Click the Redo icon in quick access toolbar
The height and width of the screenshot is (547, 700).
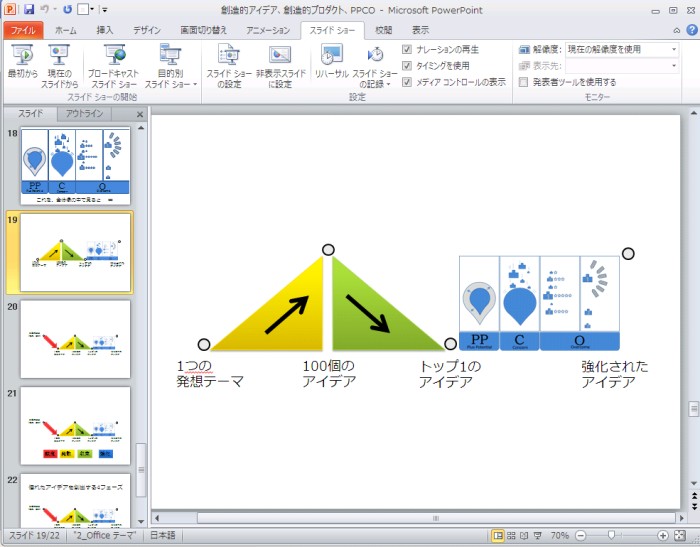pyautogui.click(x=67, y=9)
